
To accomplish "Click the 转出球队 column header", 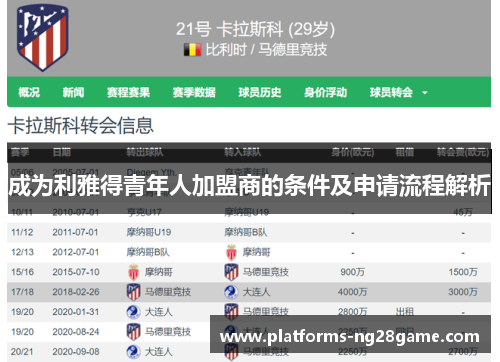I will point(145,152).
